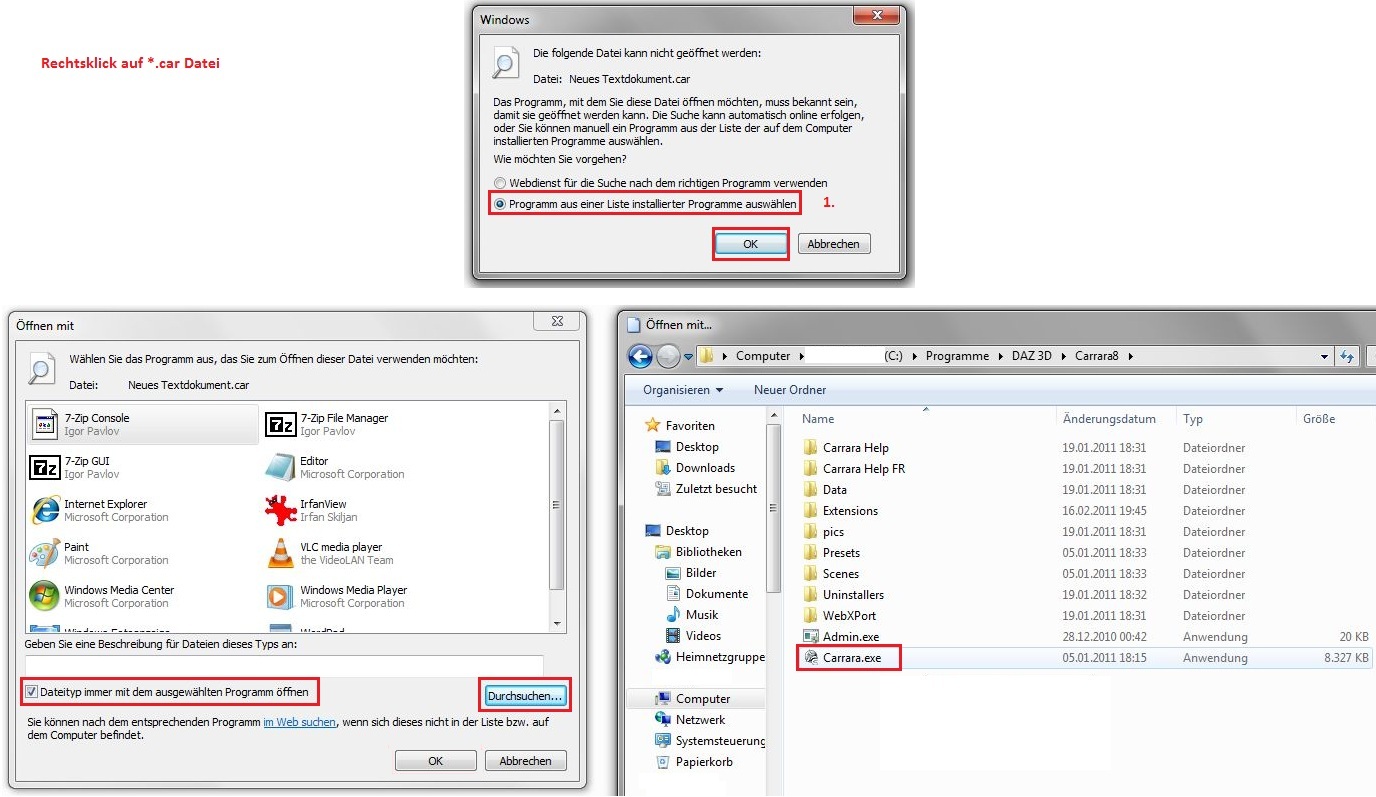
Task: Toggle 'Dateityp immer mit dem ausgewählten Programm öffnen'
Action: 31,691
